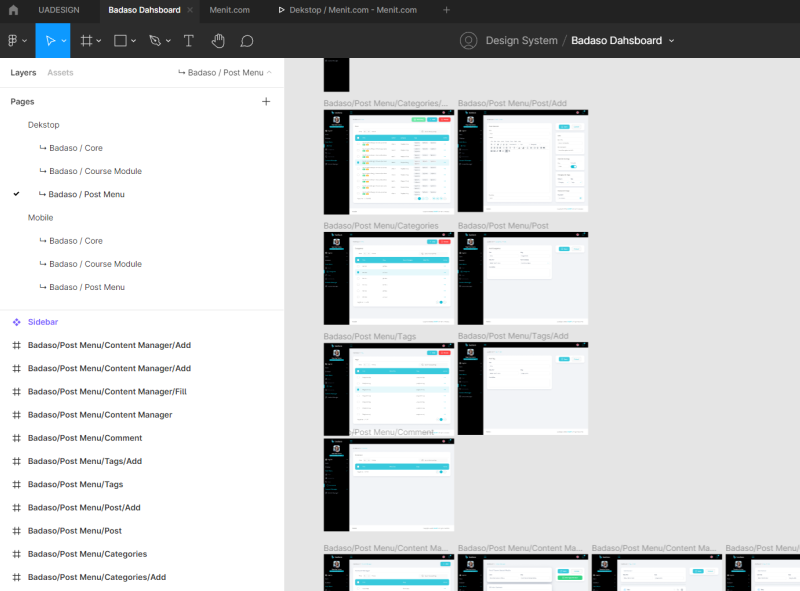Go to the Figma home screen
This screenshot has width=800, height=591.
[13, 10]
